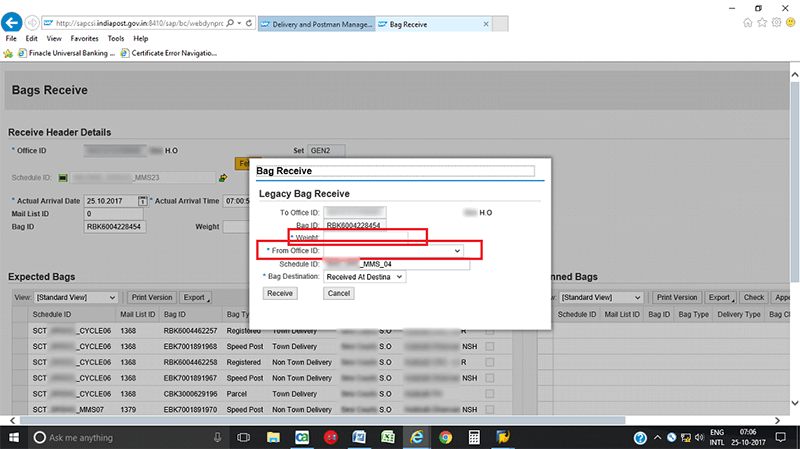Tick the checkbox in the EBK7001891968 NSH row
Image resolution: width=800 pixels, height=449 pixels.
click(x=489, y=346)
